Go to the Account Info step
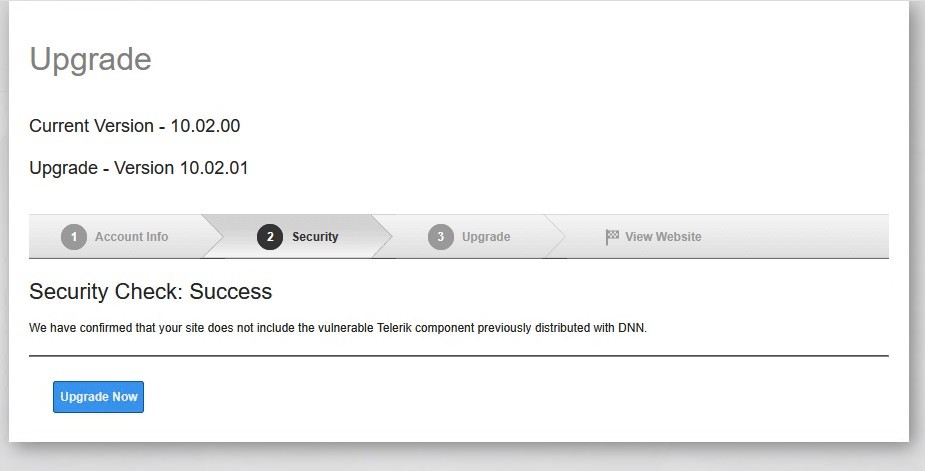 pyautogui.click(x=131, y=237)
